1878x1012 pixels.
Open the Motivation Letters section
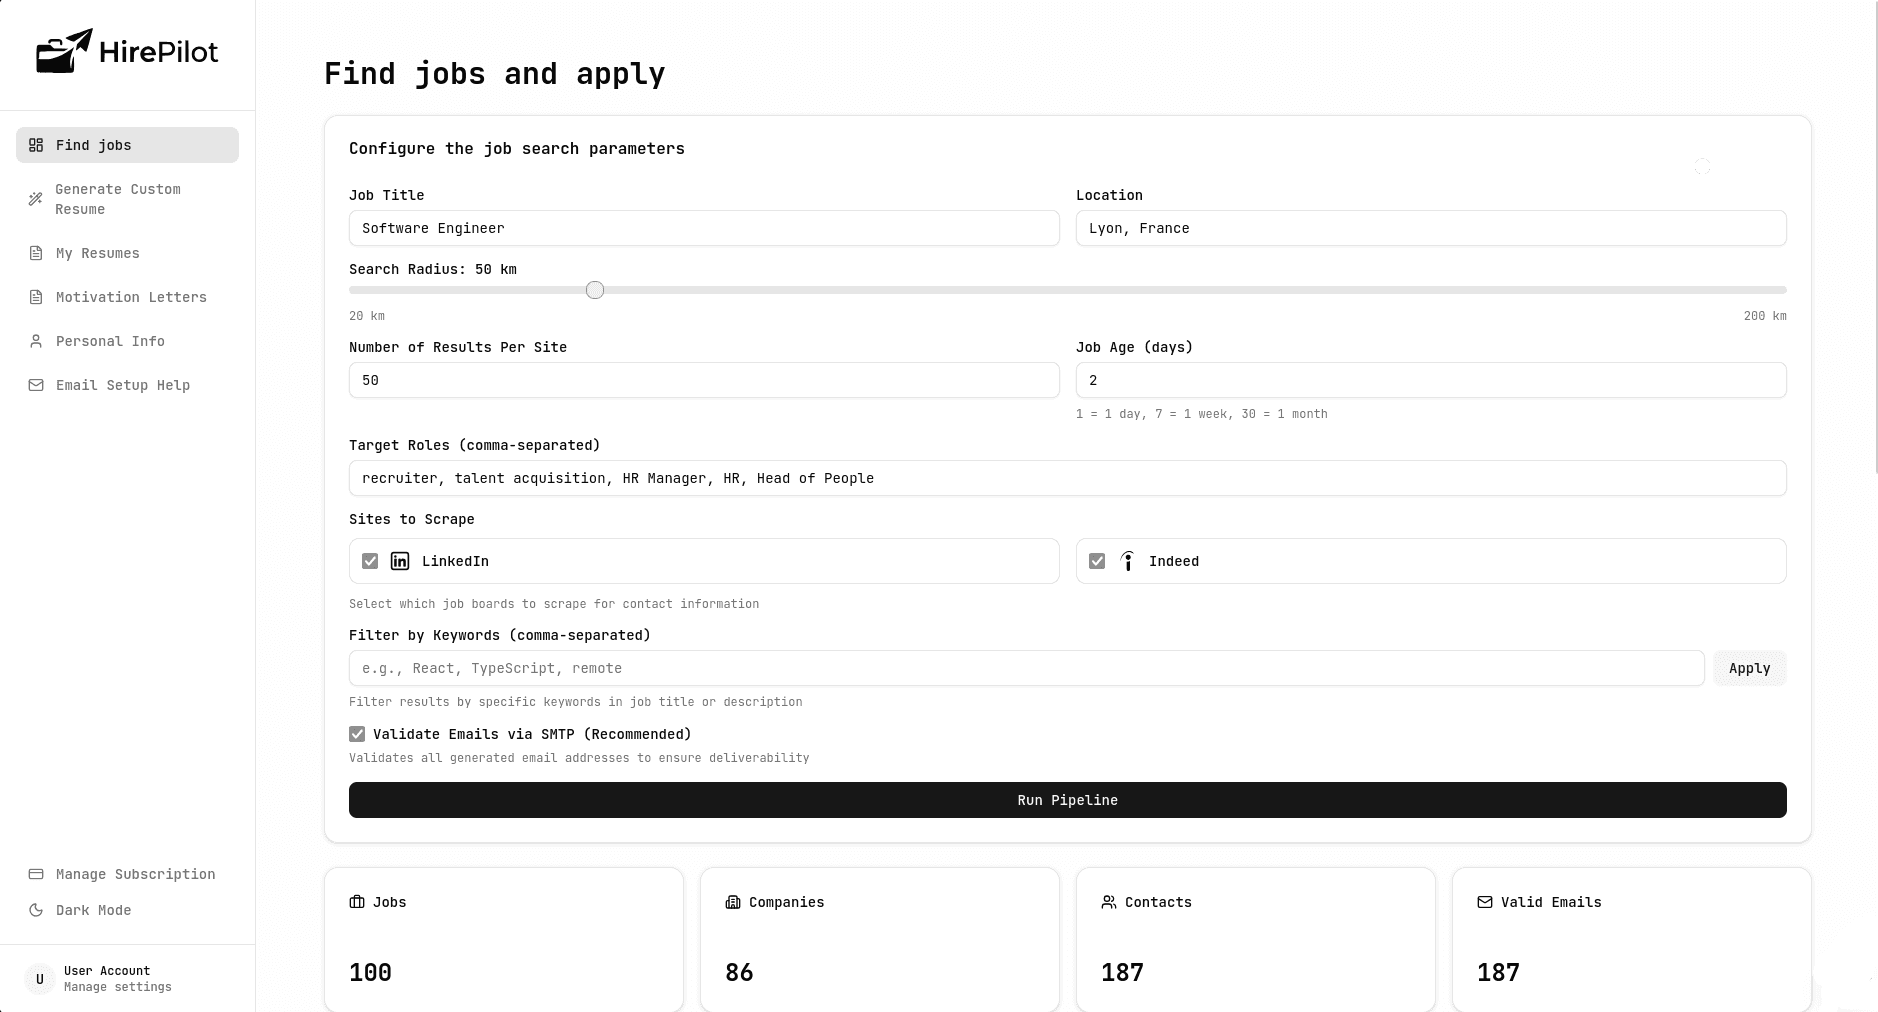[131, 297]
